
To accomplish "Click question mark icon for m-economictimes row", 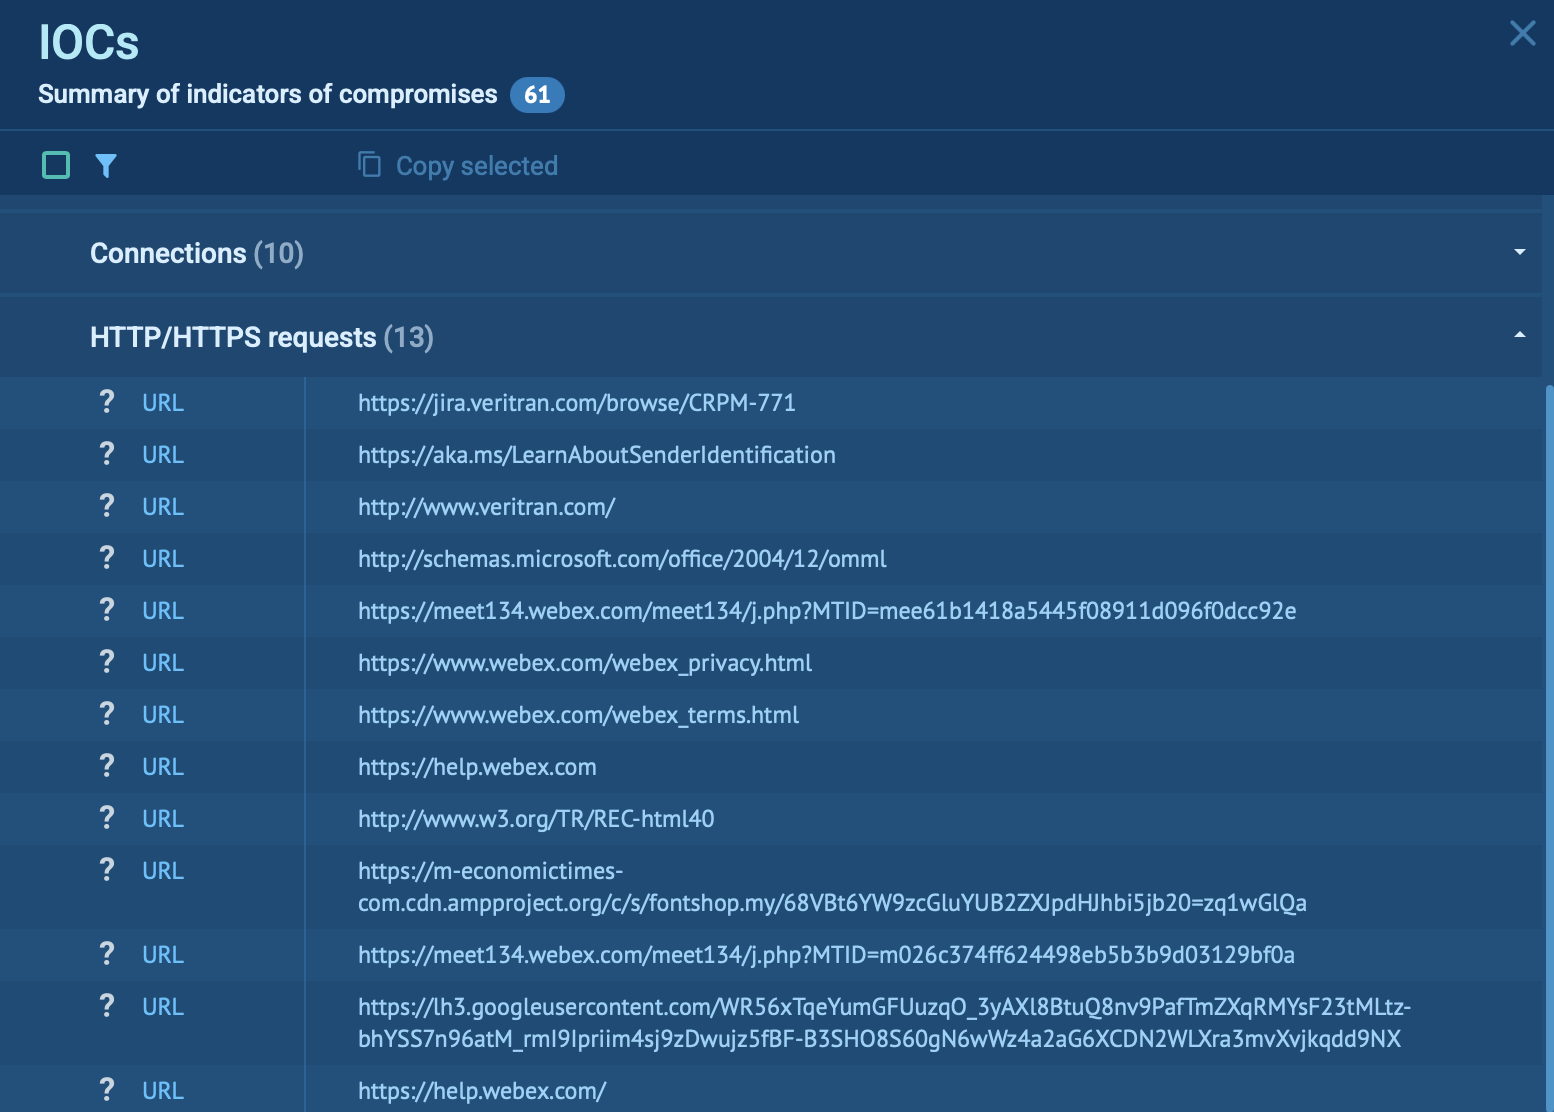I will [x=107, y=870].
